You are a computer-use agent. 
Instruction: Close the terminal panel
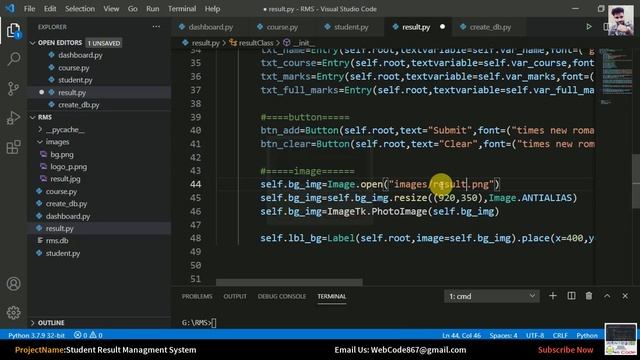click(x=625, y=296)
